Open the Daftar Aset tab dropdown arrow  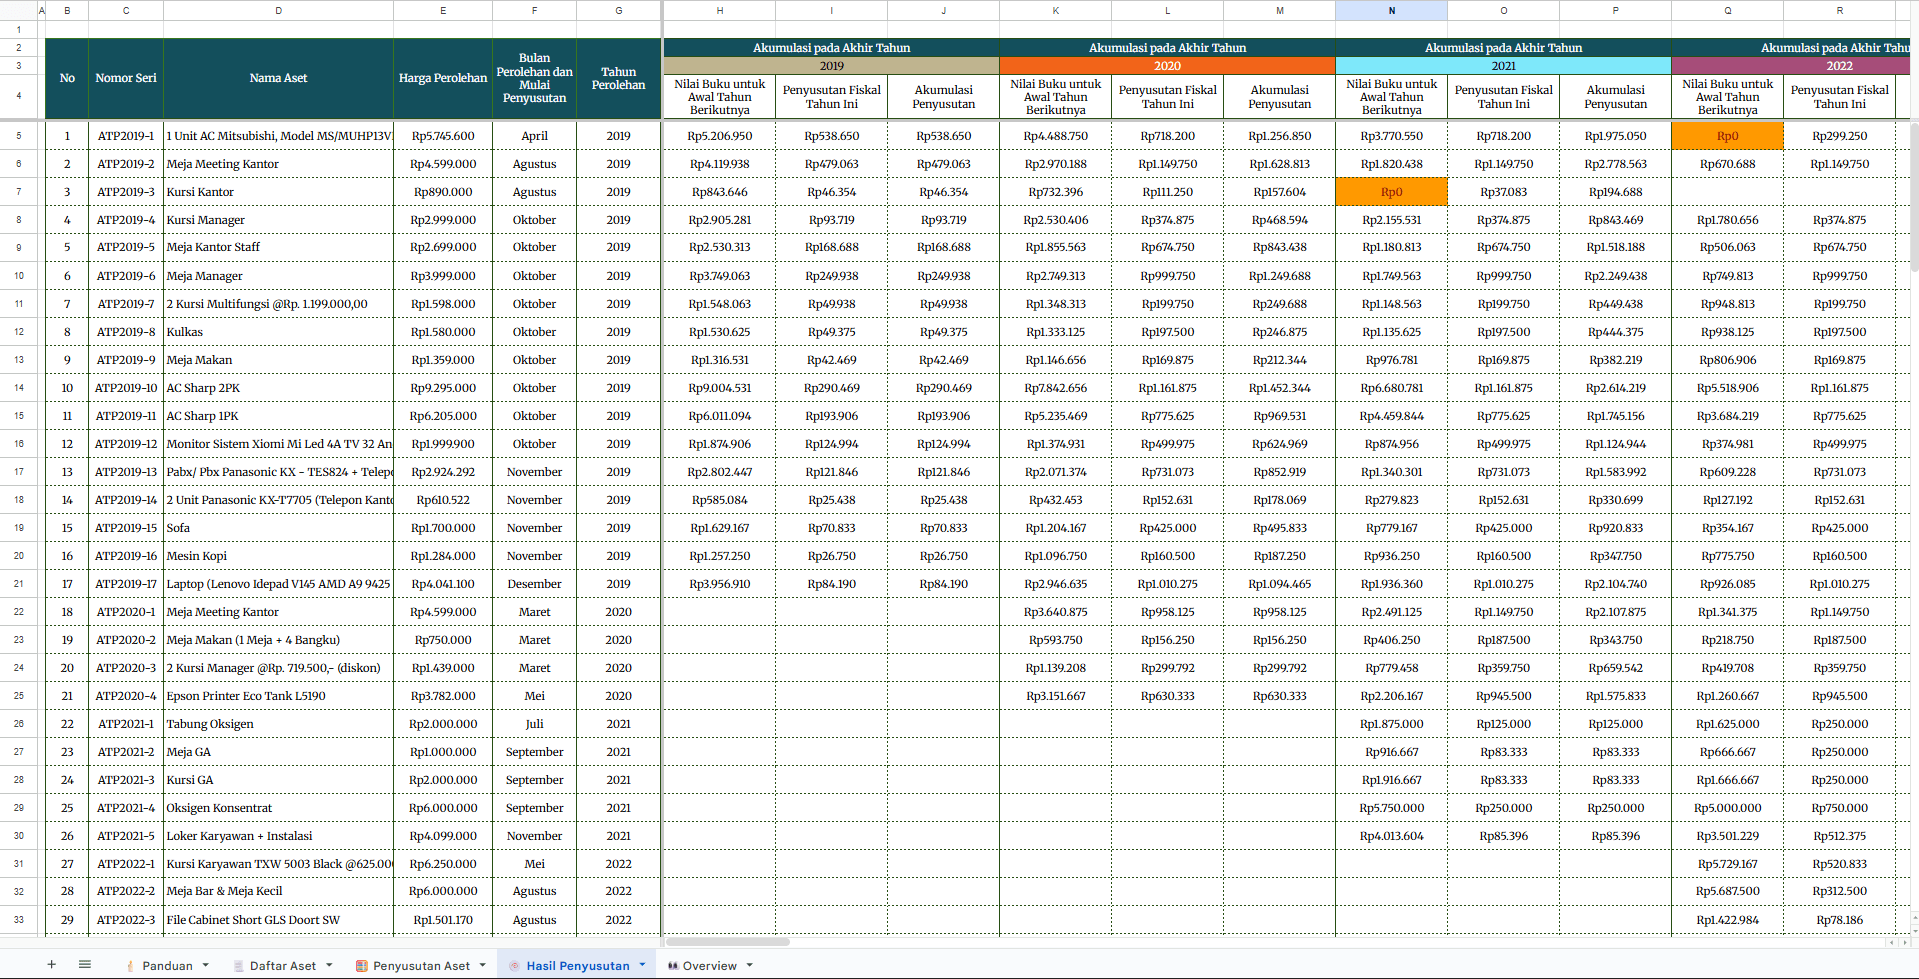pyautogui.click(x=329, y=965)
